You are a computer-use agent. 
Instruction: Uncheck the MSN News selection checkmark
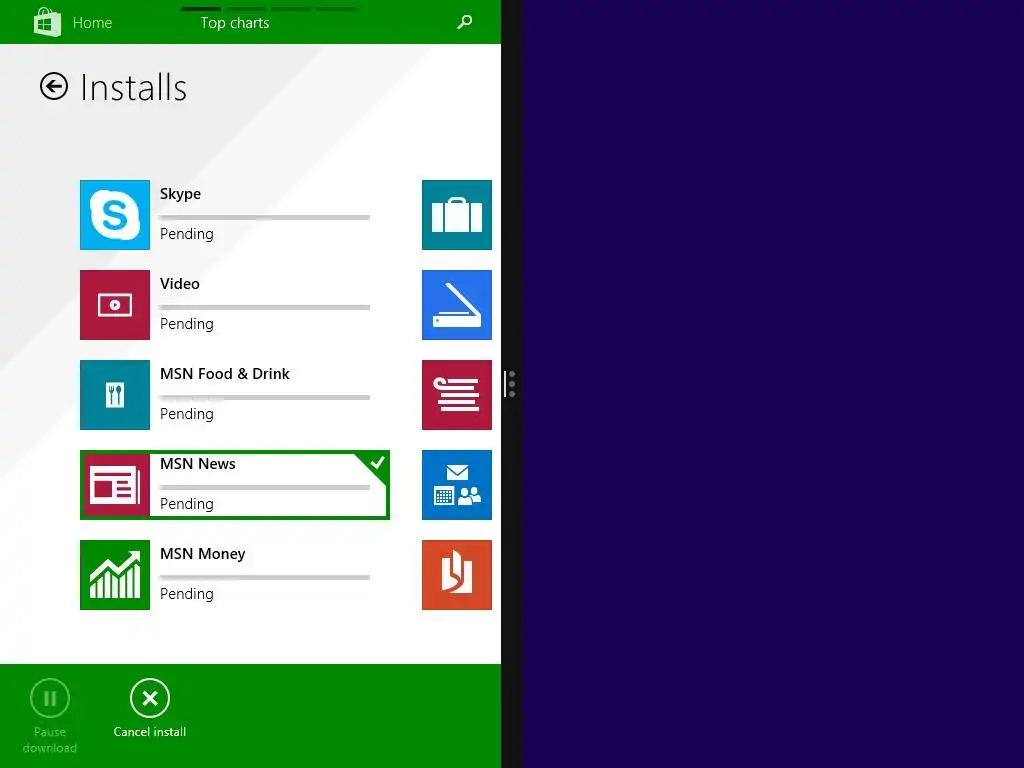click(x=376, y=462)
